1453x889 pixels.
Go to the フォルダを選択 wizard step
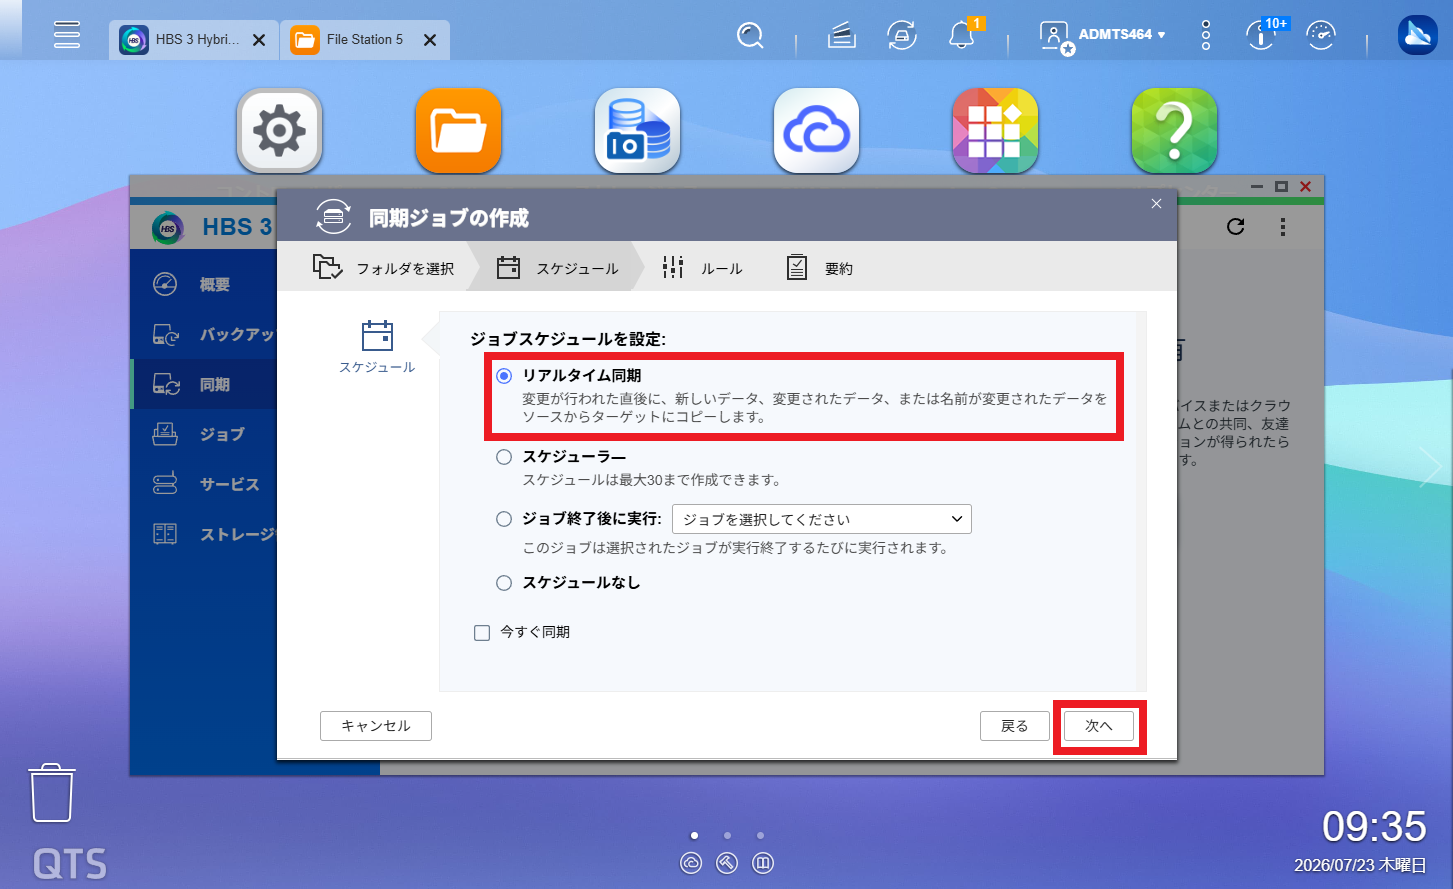(383, 268)
